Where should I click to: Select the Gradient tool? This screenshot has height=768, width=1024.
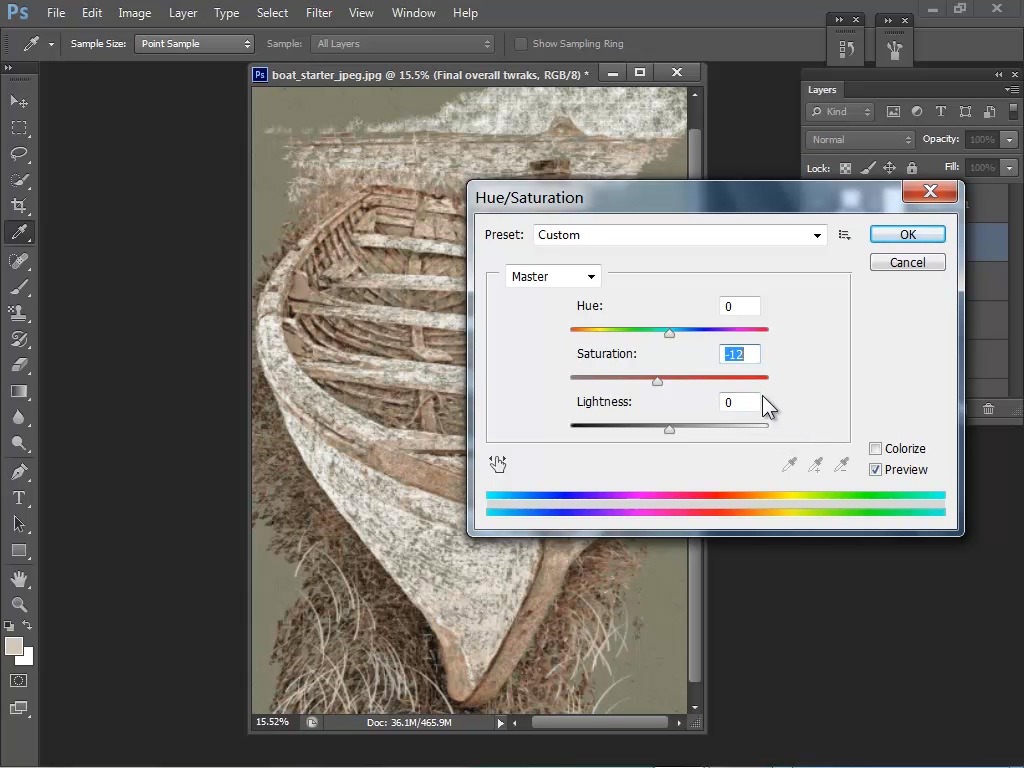19,392
